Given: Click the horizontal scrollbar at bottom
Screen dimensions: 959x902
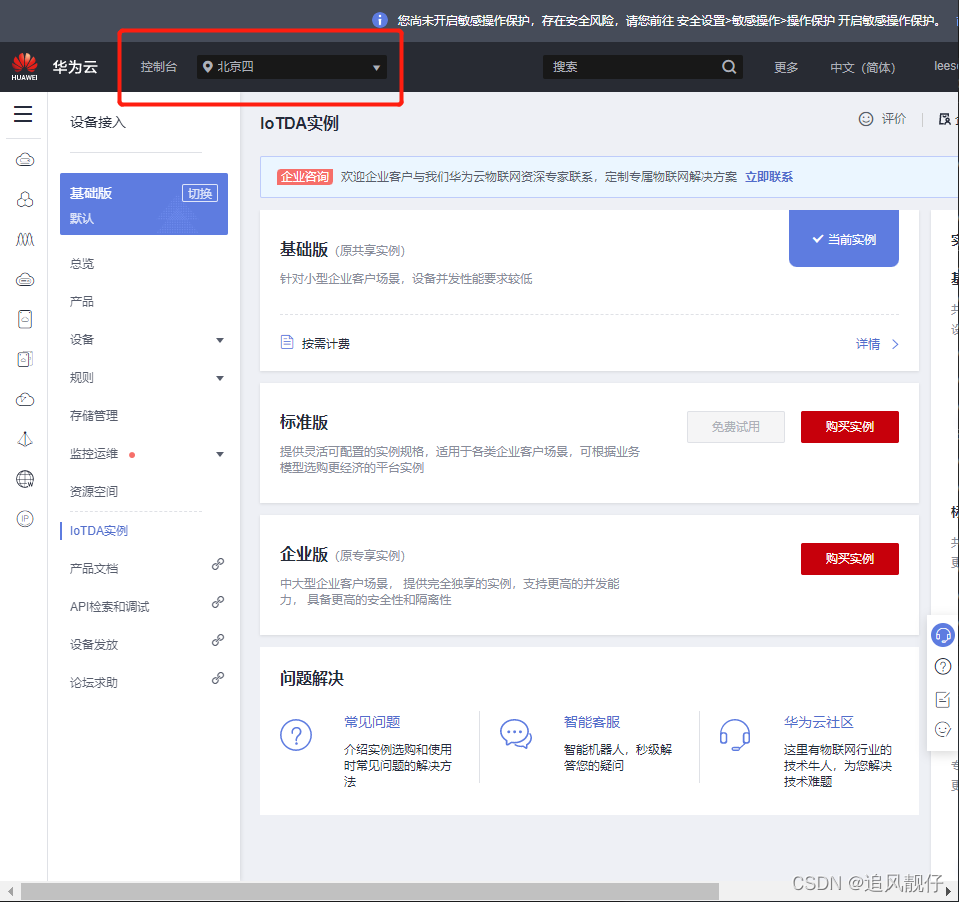Looking at the screenshot, I should (x=370, y=891).
